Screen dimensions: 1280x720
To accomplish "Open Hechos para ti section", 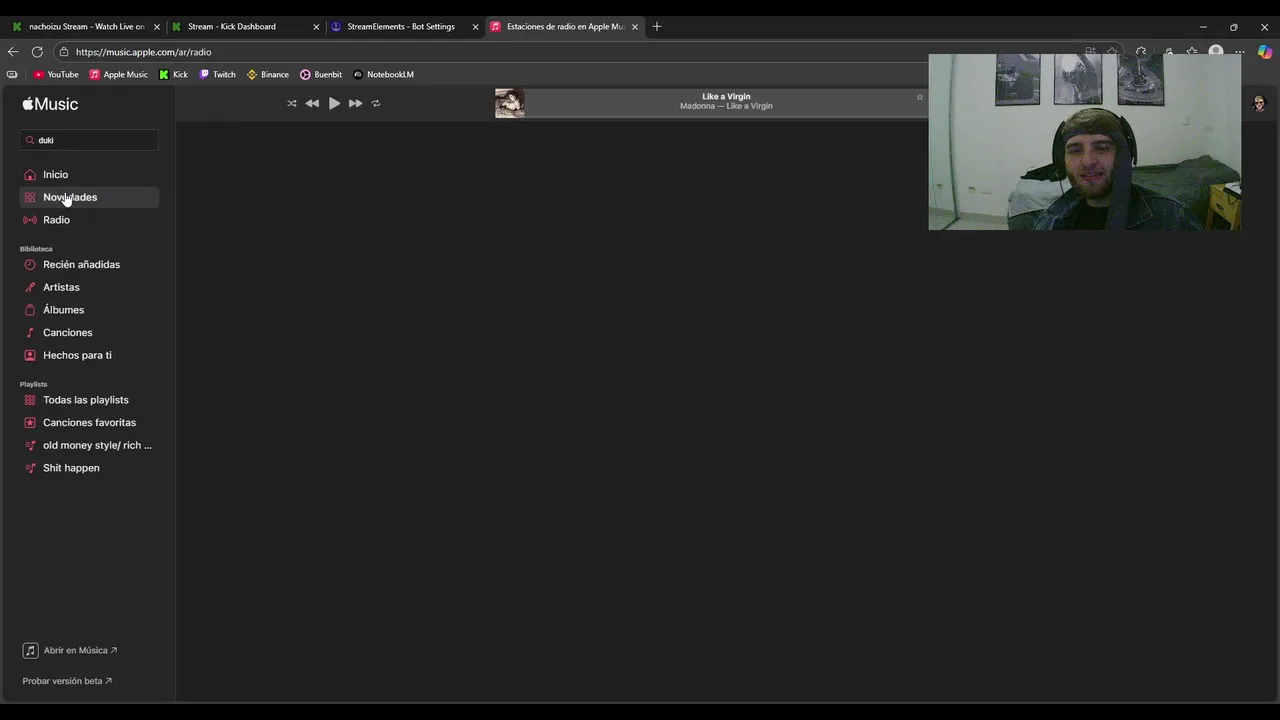I will pos(89,355).
